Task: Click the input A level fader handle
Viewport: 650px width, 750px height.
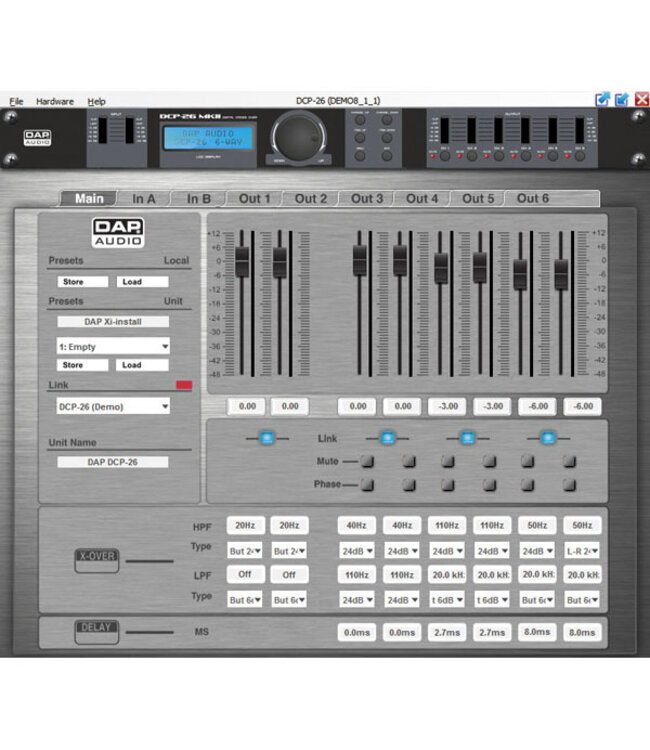Action: point(242,261)
